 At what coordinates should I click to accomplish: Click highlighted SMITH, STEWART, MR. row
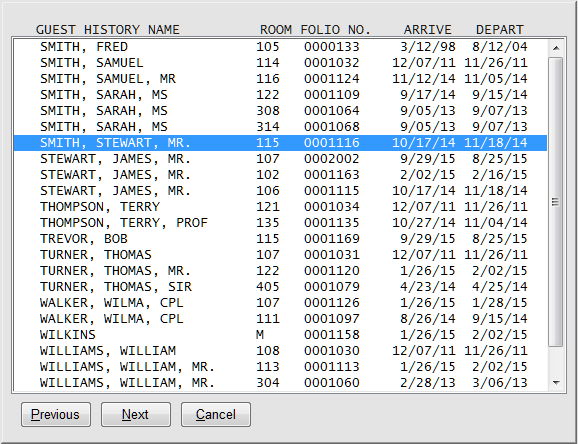(x=281, y=143)
